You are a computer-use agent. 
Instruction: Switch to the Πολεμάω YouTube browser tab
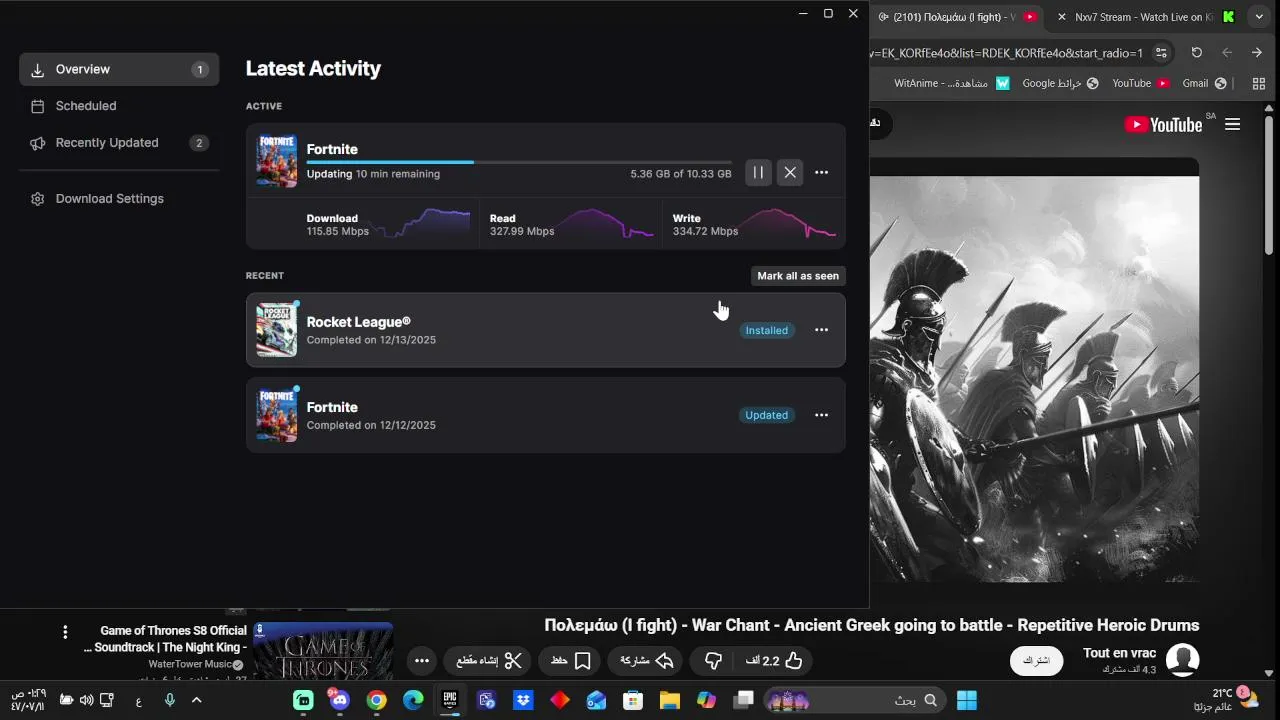[x=955, y=17]
